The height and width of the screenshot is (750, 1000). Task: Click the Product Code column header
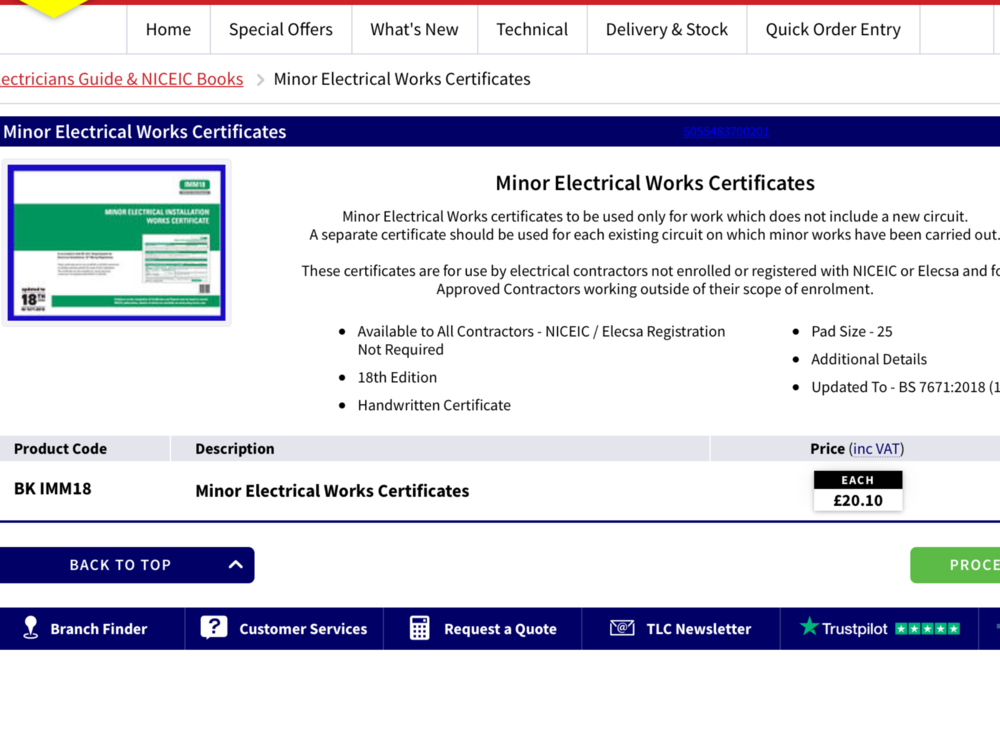point(61,449)
